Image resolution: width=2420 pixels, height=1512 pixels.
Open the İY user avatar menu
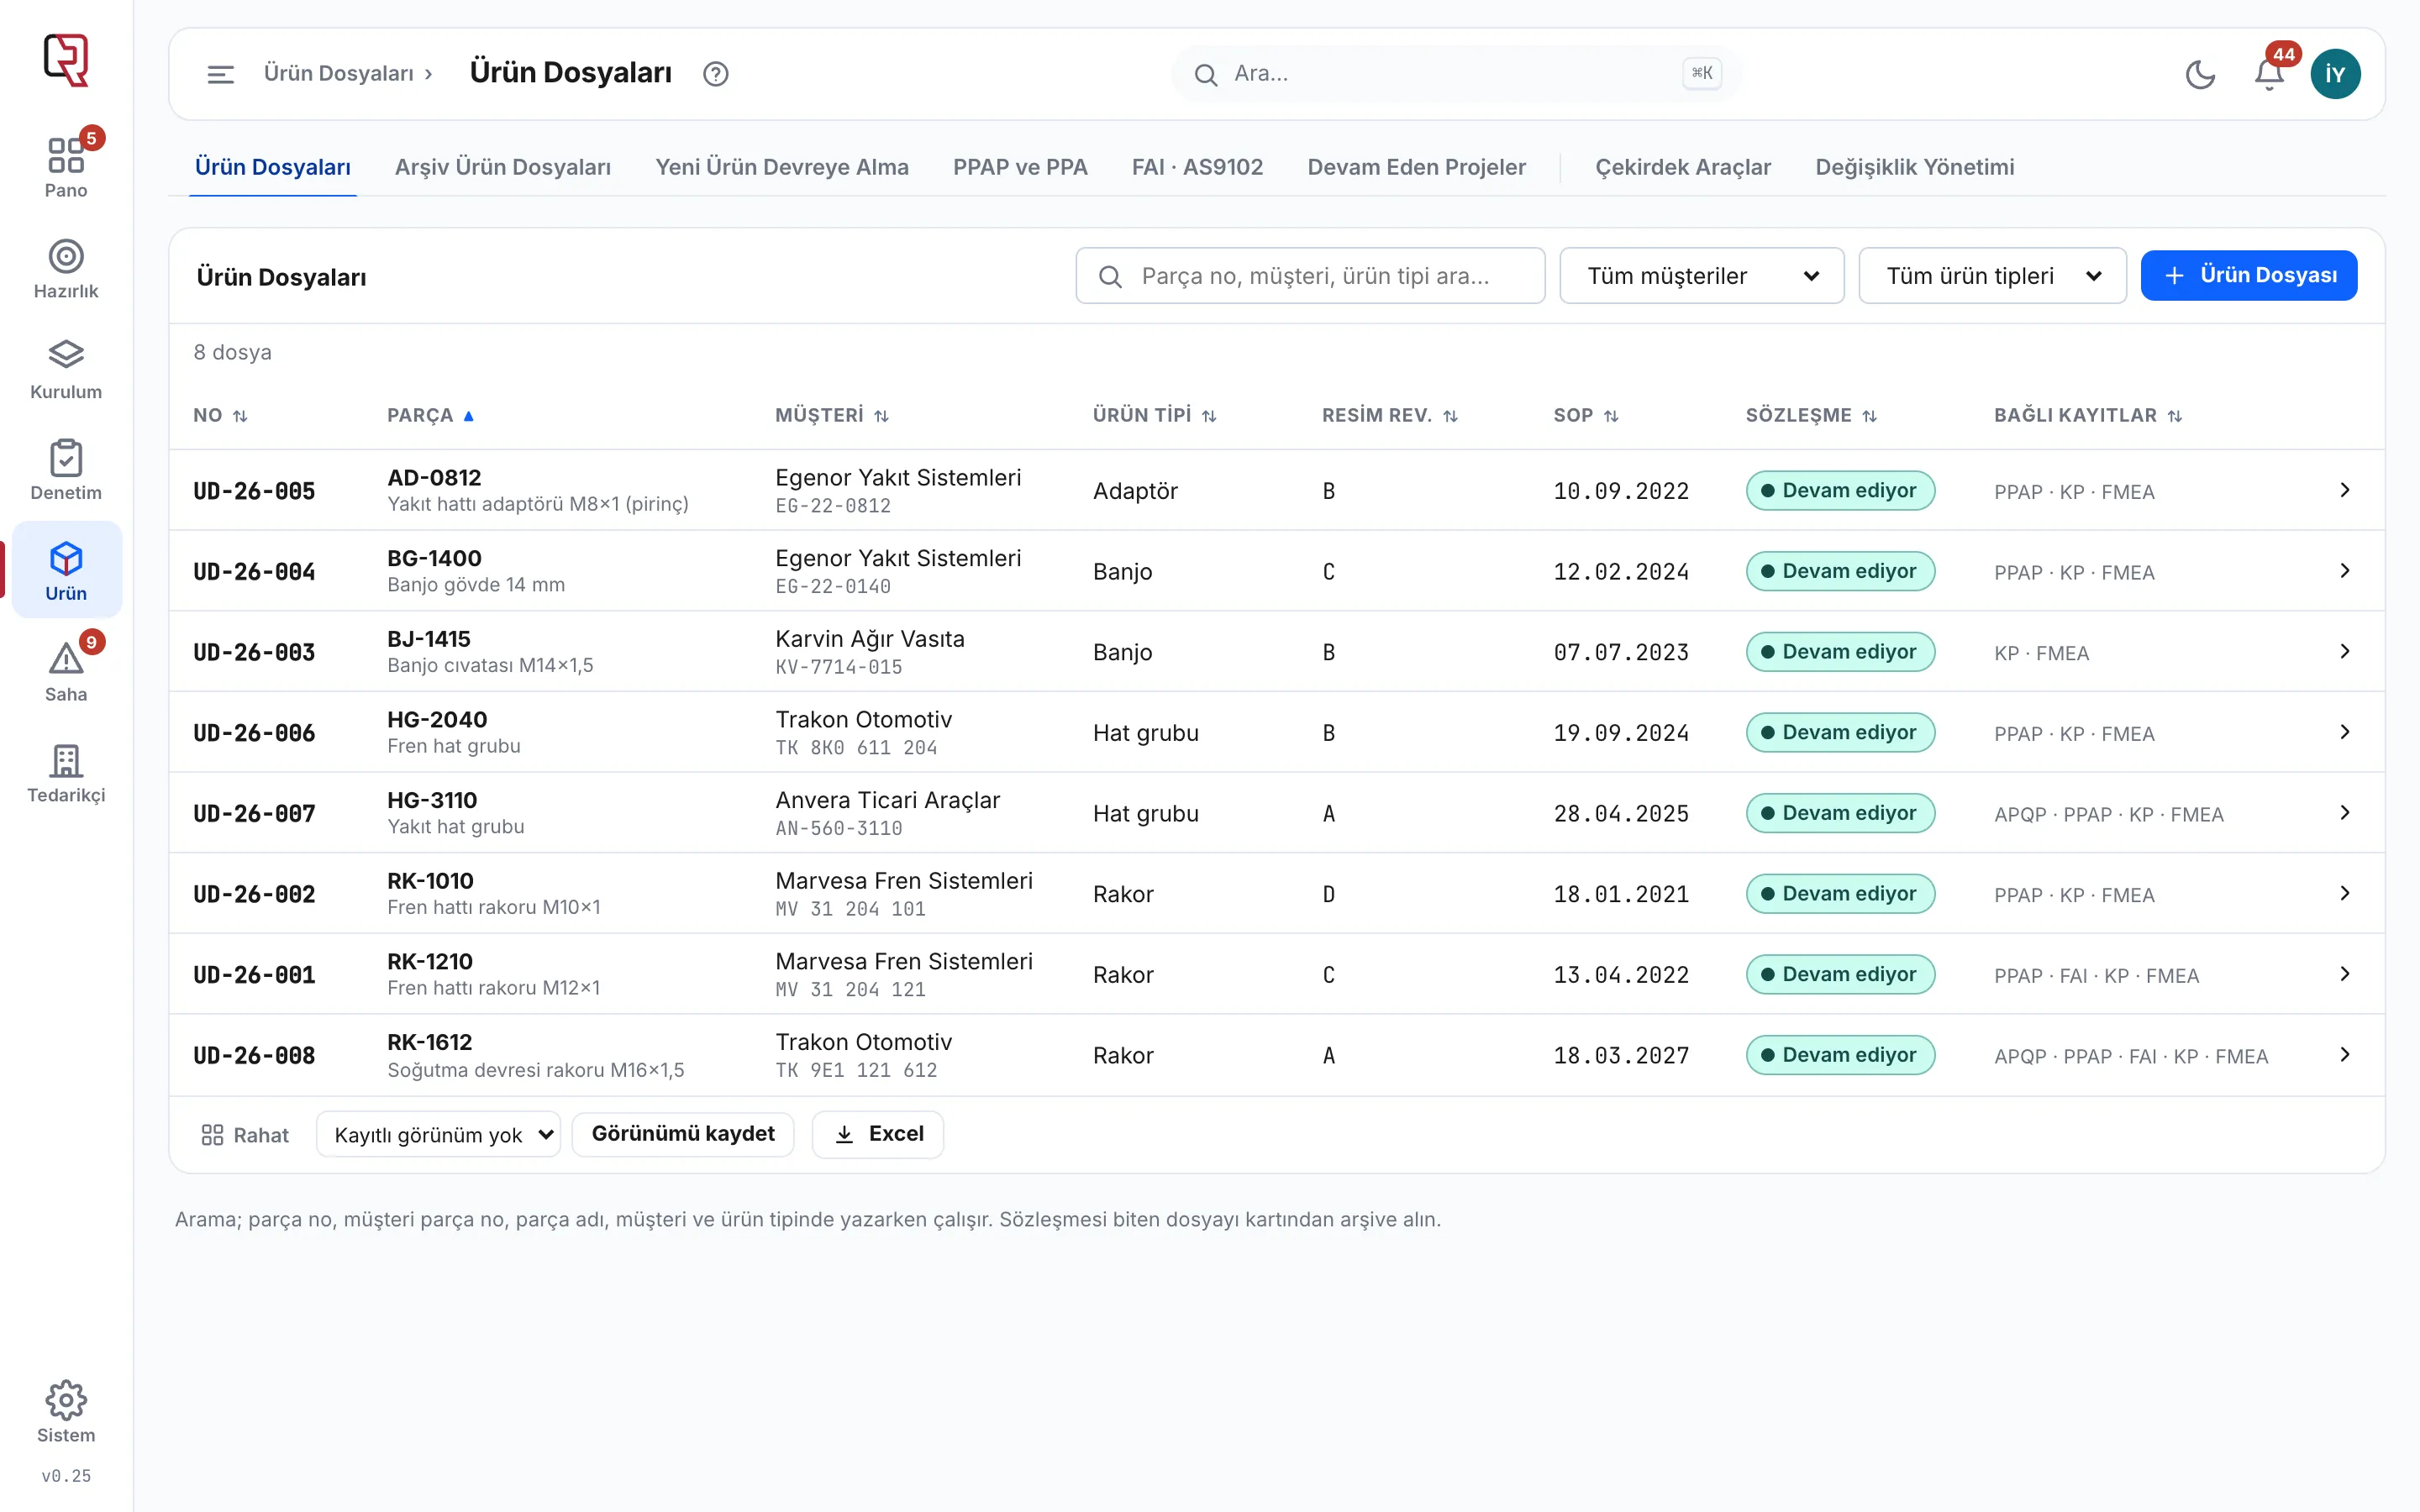(x=2335, y=74)
